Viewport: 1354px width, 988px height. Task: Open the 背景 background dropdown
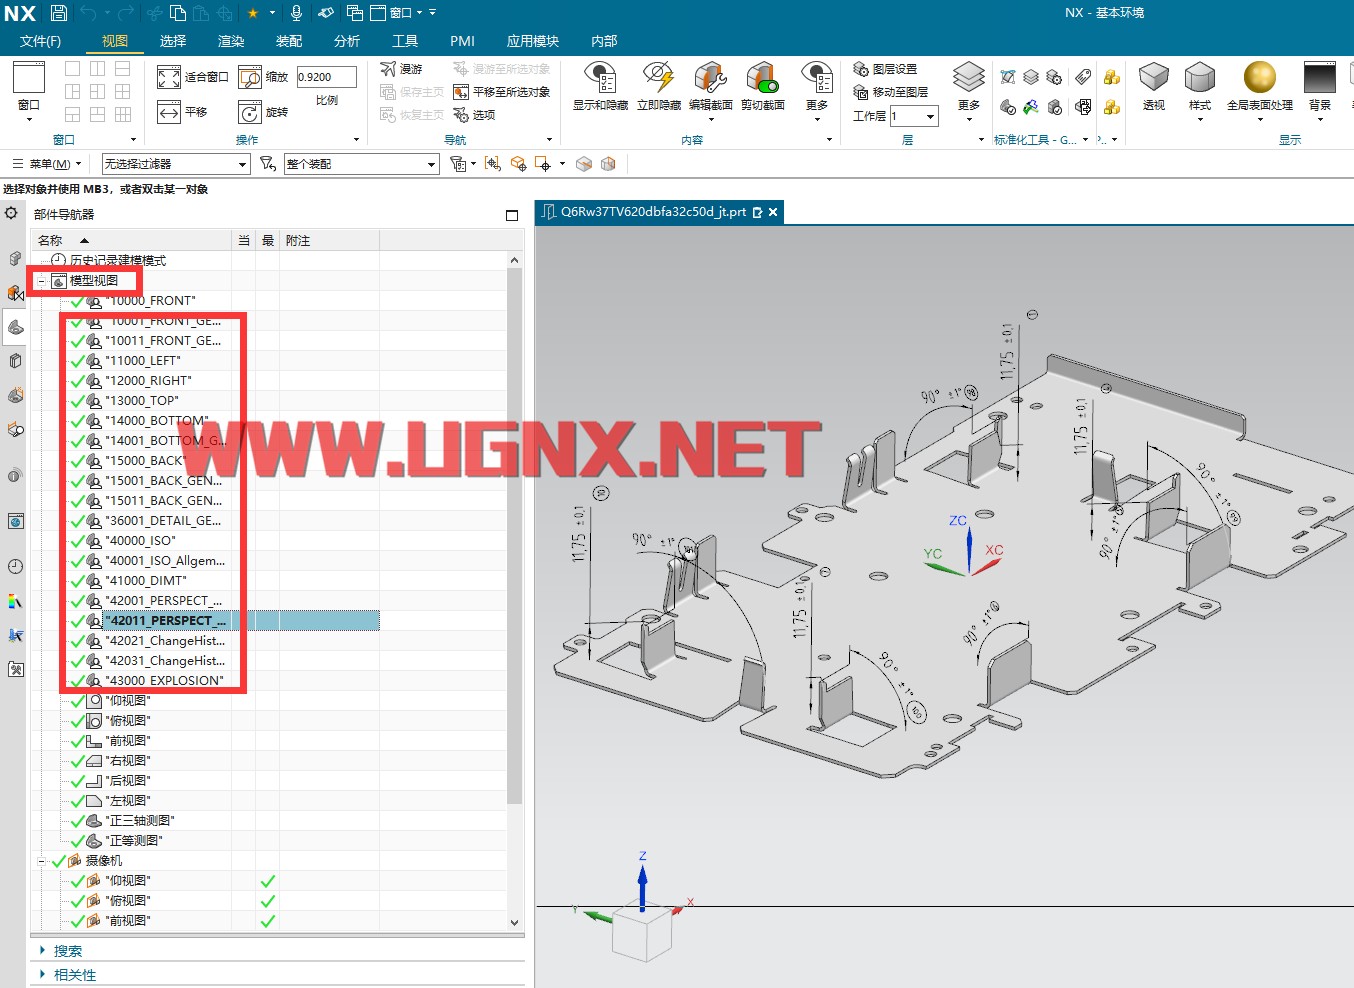(1320, 92)
